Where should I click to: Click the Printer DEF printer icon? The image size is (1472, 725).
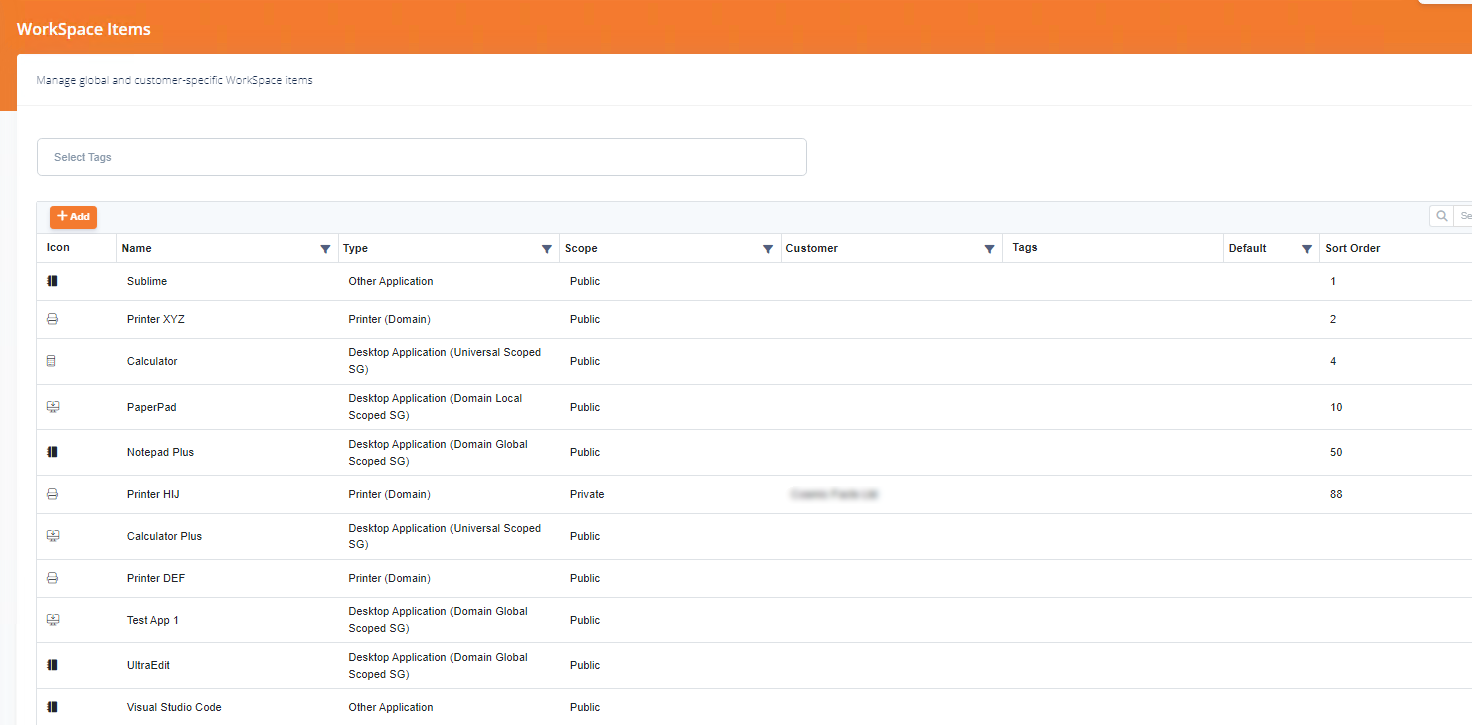click(x=53, y=578)
